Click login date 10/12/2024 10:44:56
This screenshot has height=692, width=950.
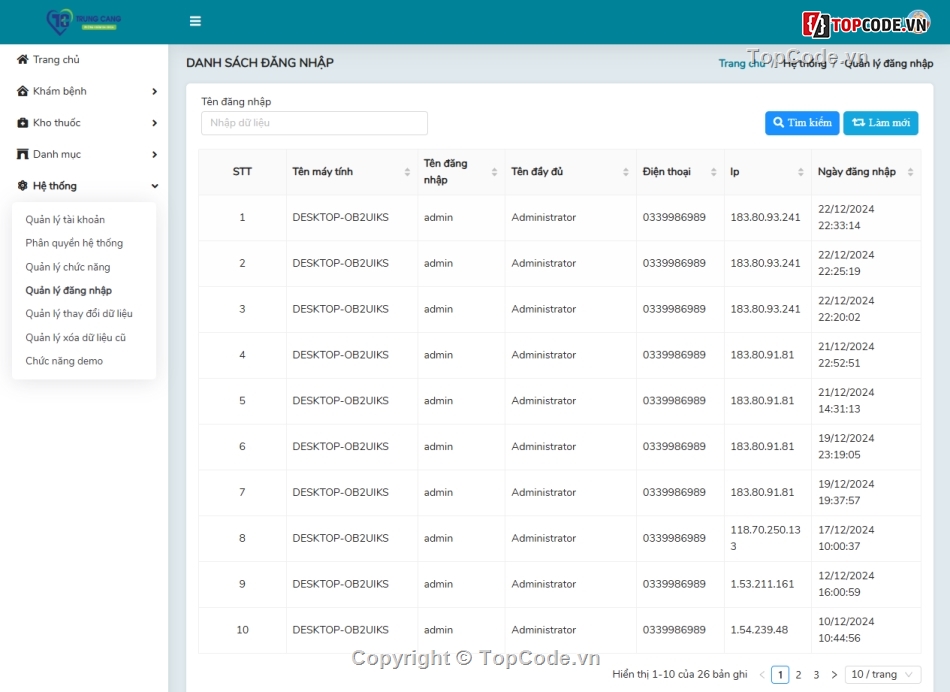(846, 630)
